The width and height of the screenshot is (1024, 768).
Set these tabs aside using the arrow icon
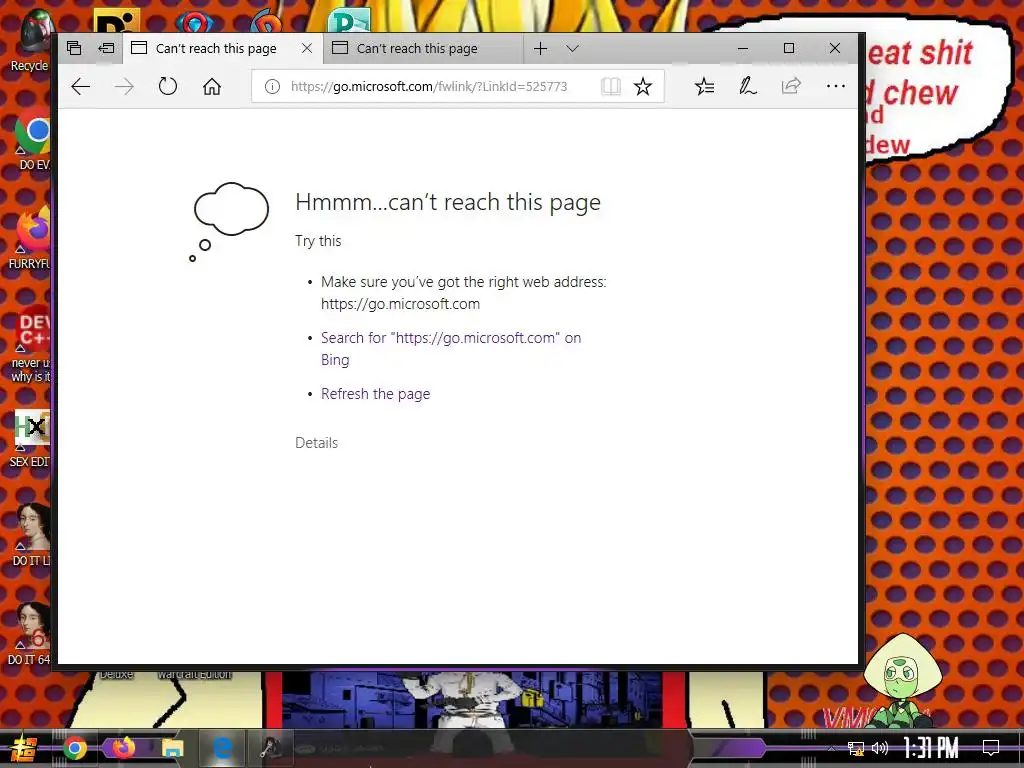106,48
